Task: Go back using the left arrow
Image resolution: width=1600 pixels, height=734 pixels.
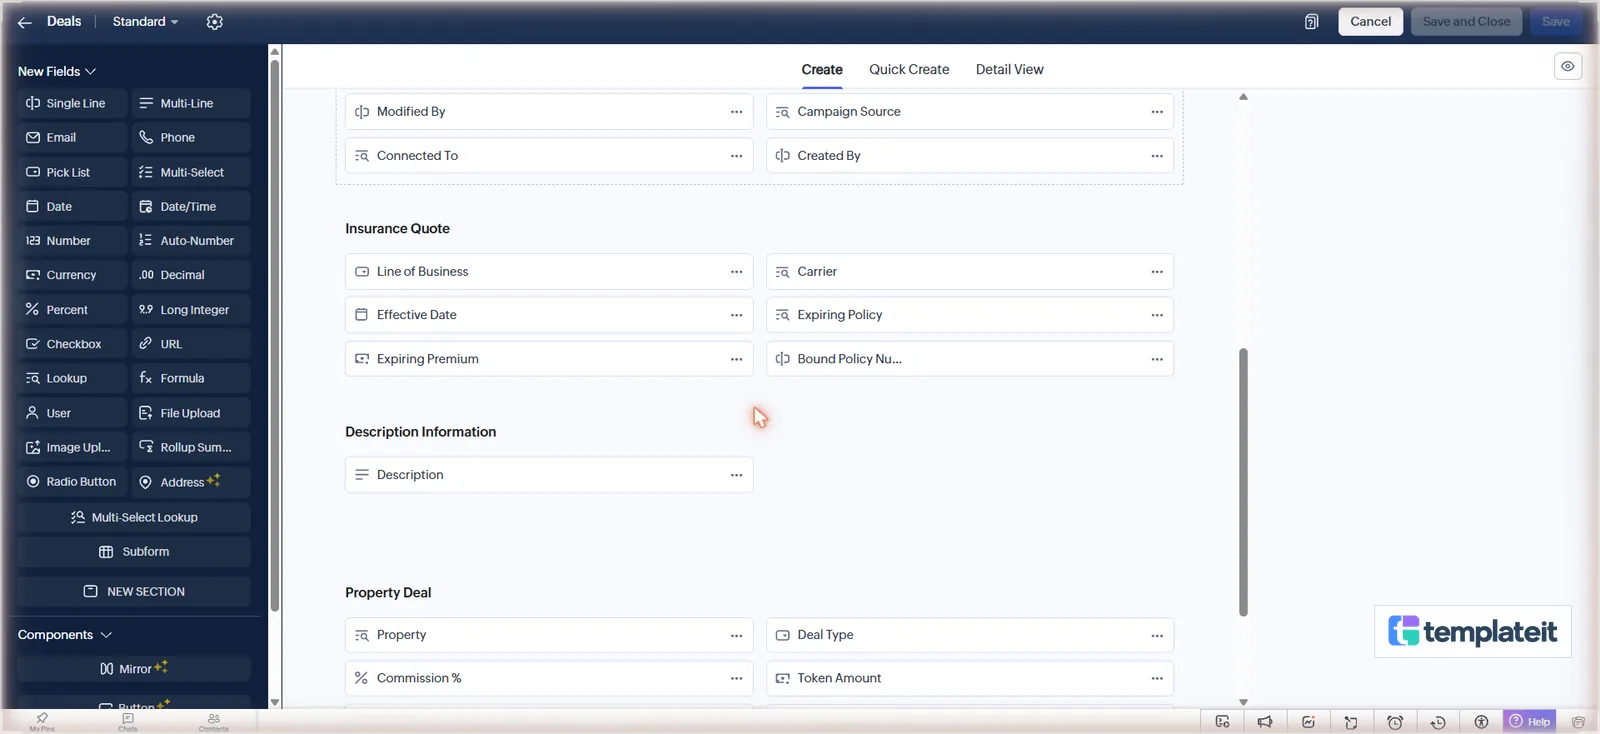Action: (x=25, y=22)
